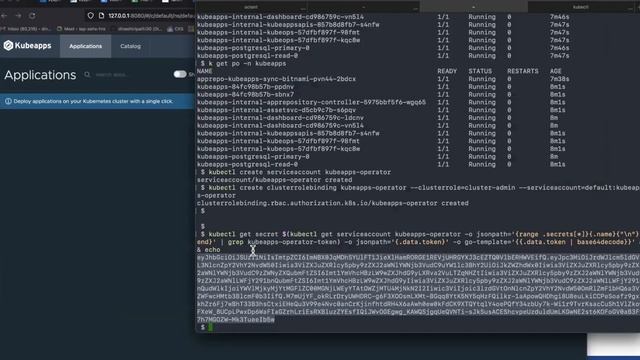This screenshot has height=360, width=640.
Task: Click the 'kubeapps-84fc98b57b-sbnx7' pod name
Action: [x=245, y=95]
